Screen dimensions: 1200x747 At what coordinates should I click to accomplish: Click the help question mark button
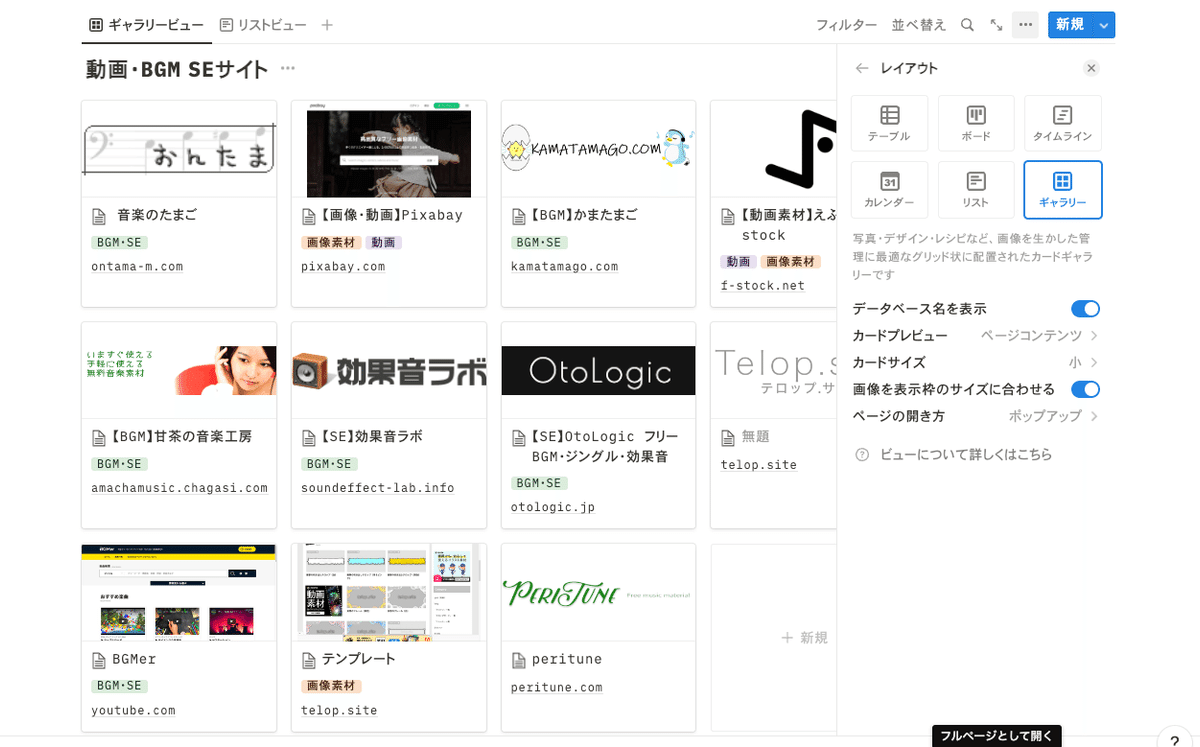coord(1174,740)
